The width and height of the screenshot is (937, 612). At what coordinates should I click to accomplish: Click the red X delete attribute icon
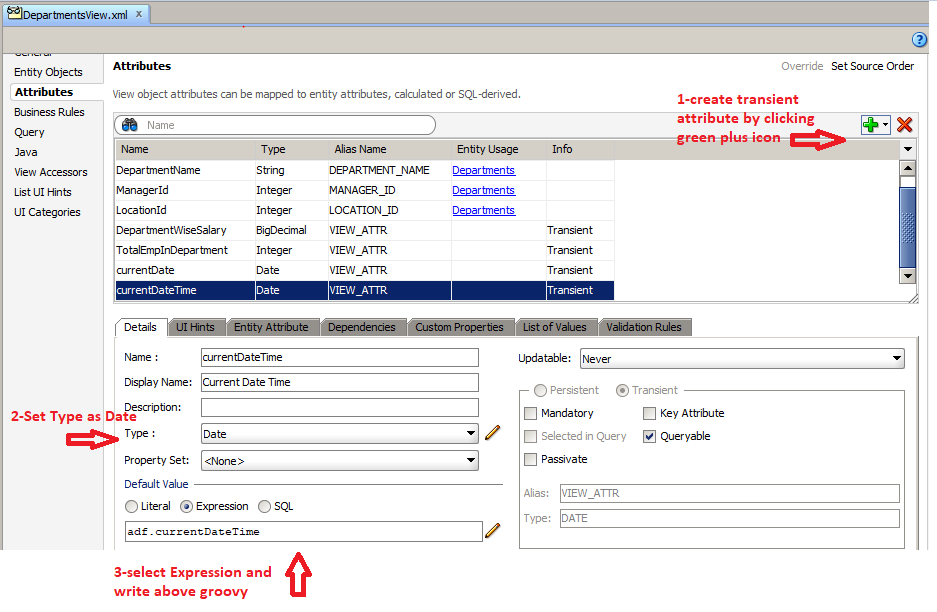tap(905, 124)
